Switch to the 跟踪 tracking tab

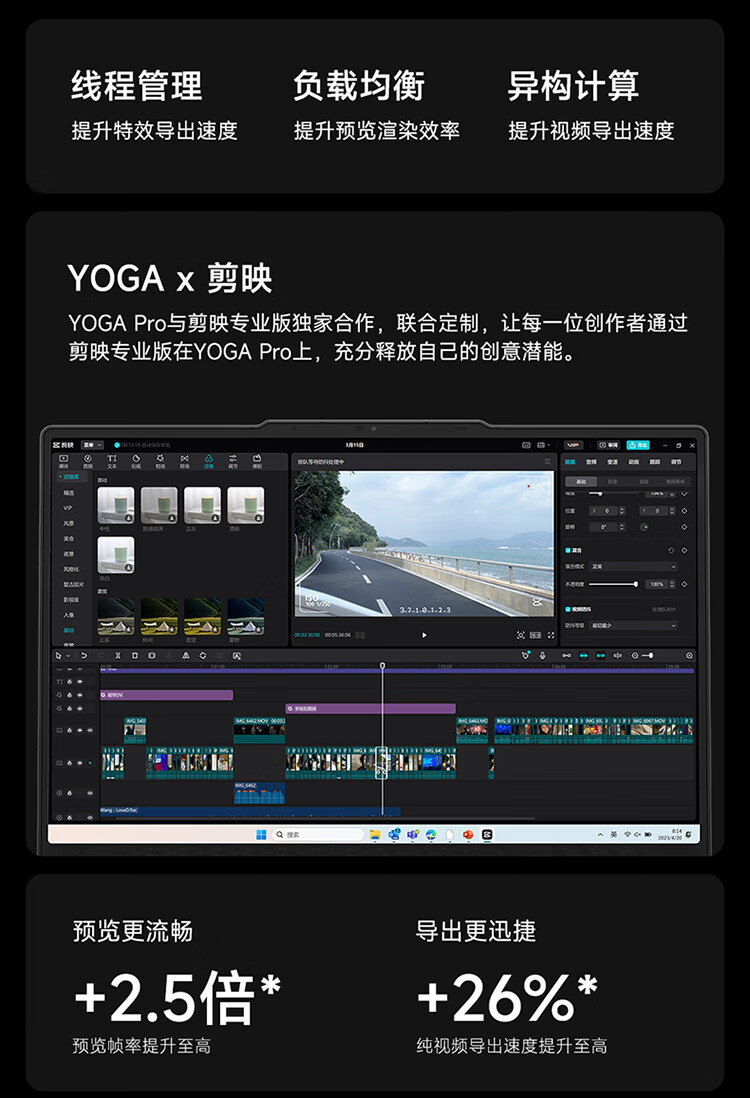tap(655, 462)
